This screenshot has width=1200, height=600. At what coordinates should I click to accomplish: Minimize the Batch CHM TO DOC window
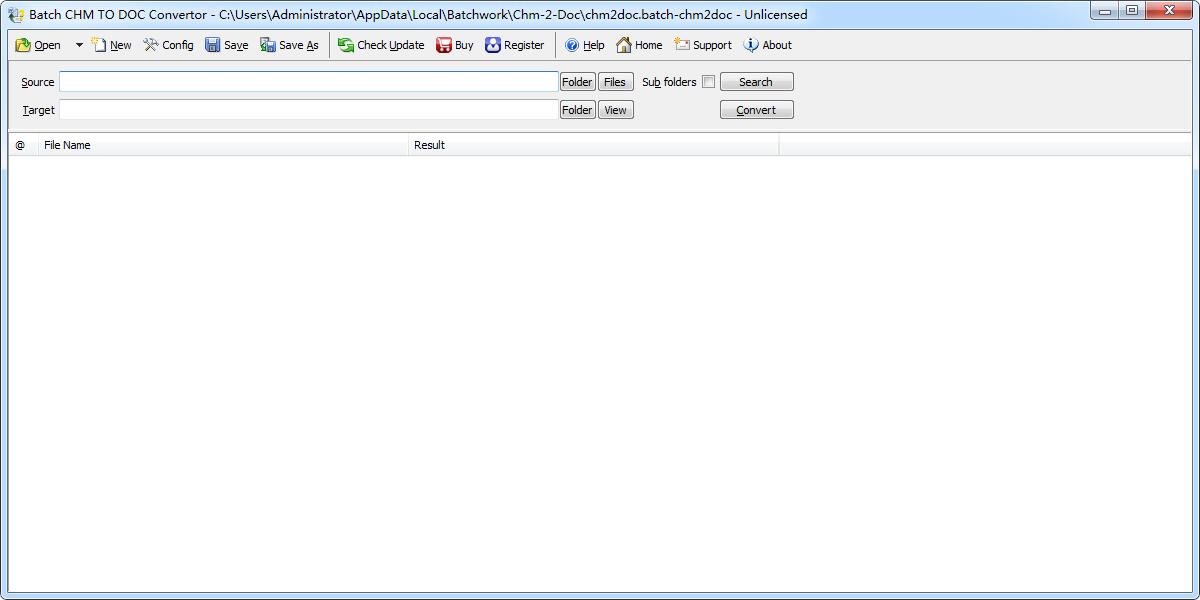point(1104,12)
